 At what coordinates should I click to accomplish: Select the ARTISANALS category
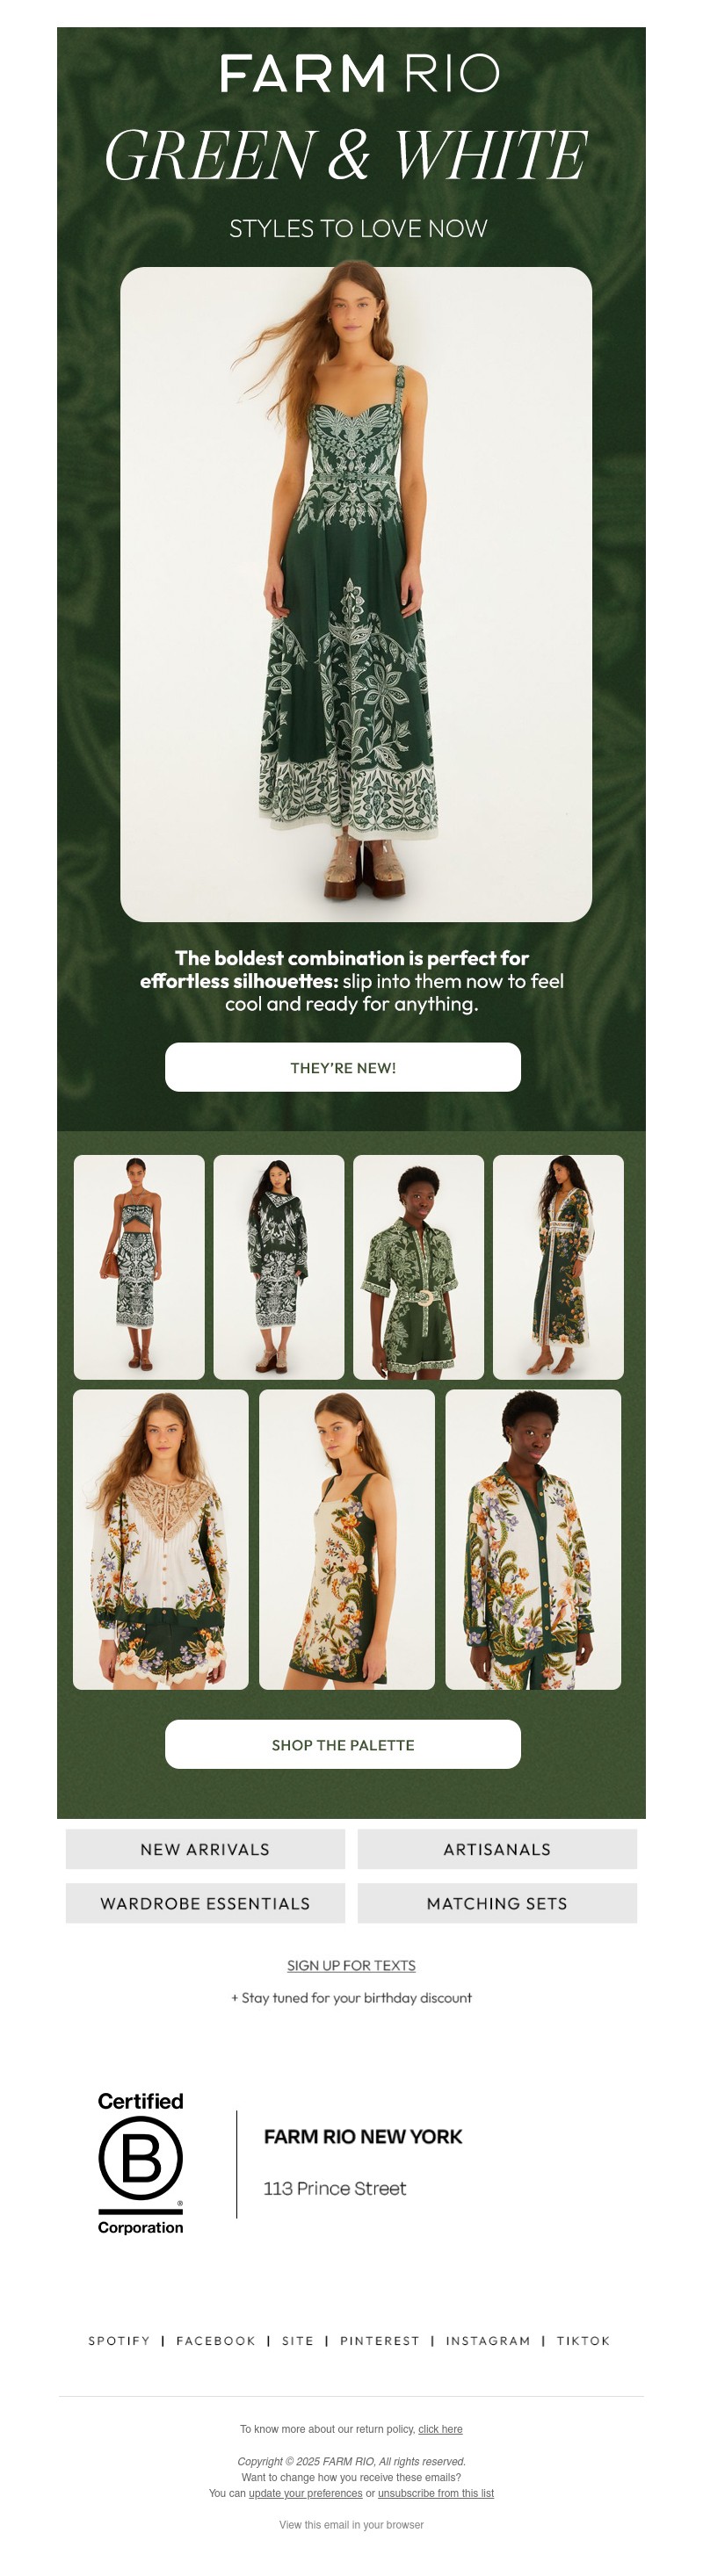coord(497,1849)
